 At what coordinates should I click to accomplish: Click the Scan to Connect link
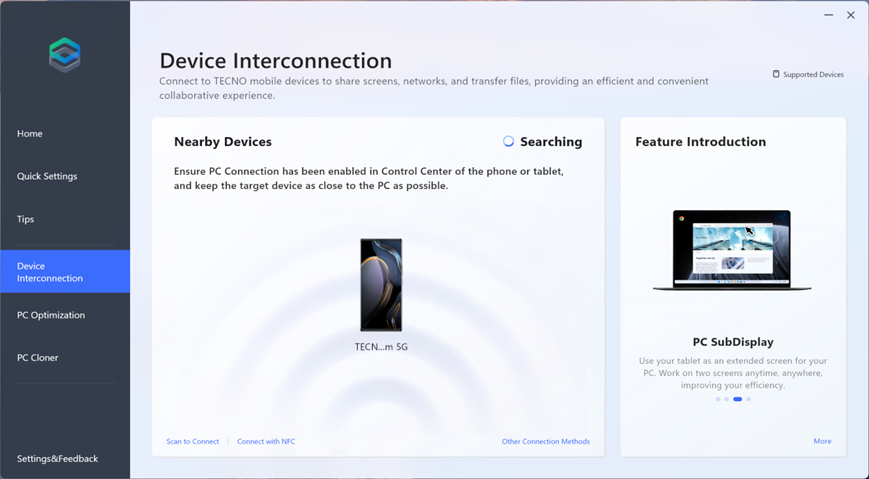point(193,441)
